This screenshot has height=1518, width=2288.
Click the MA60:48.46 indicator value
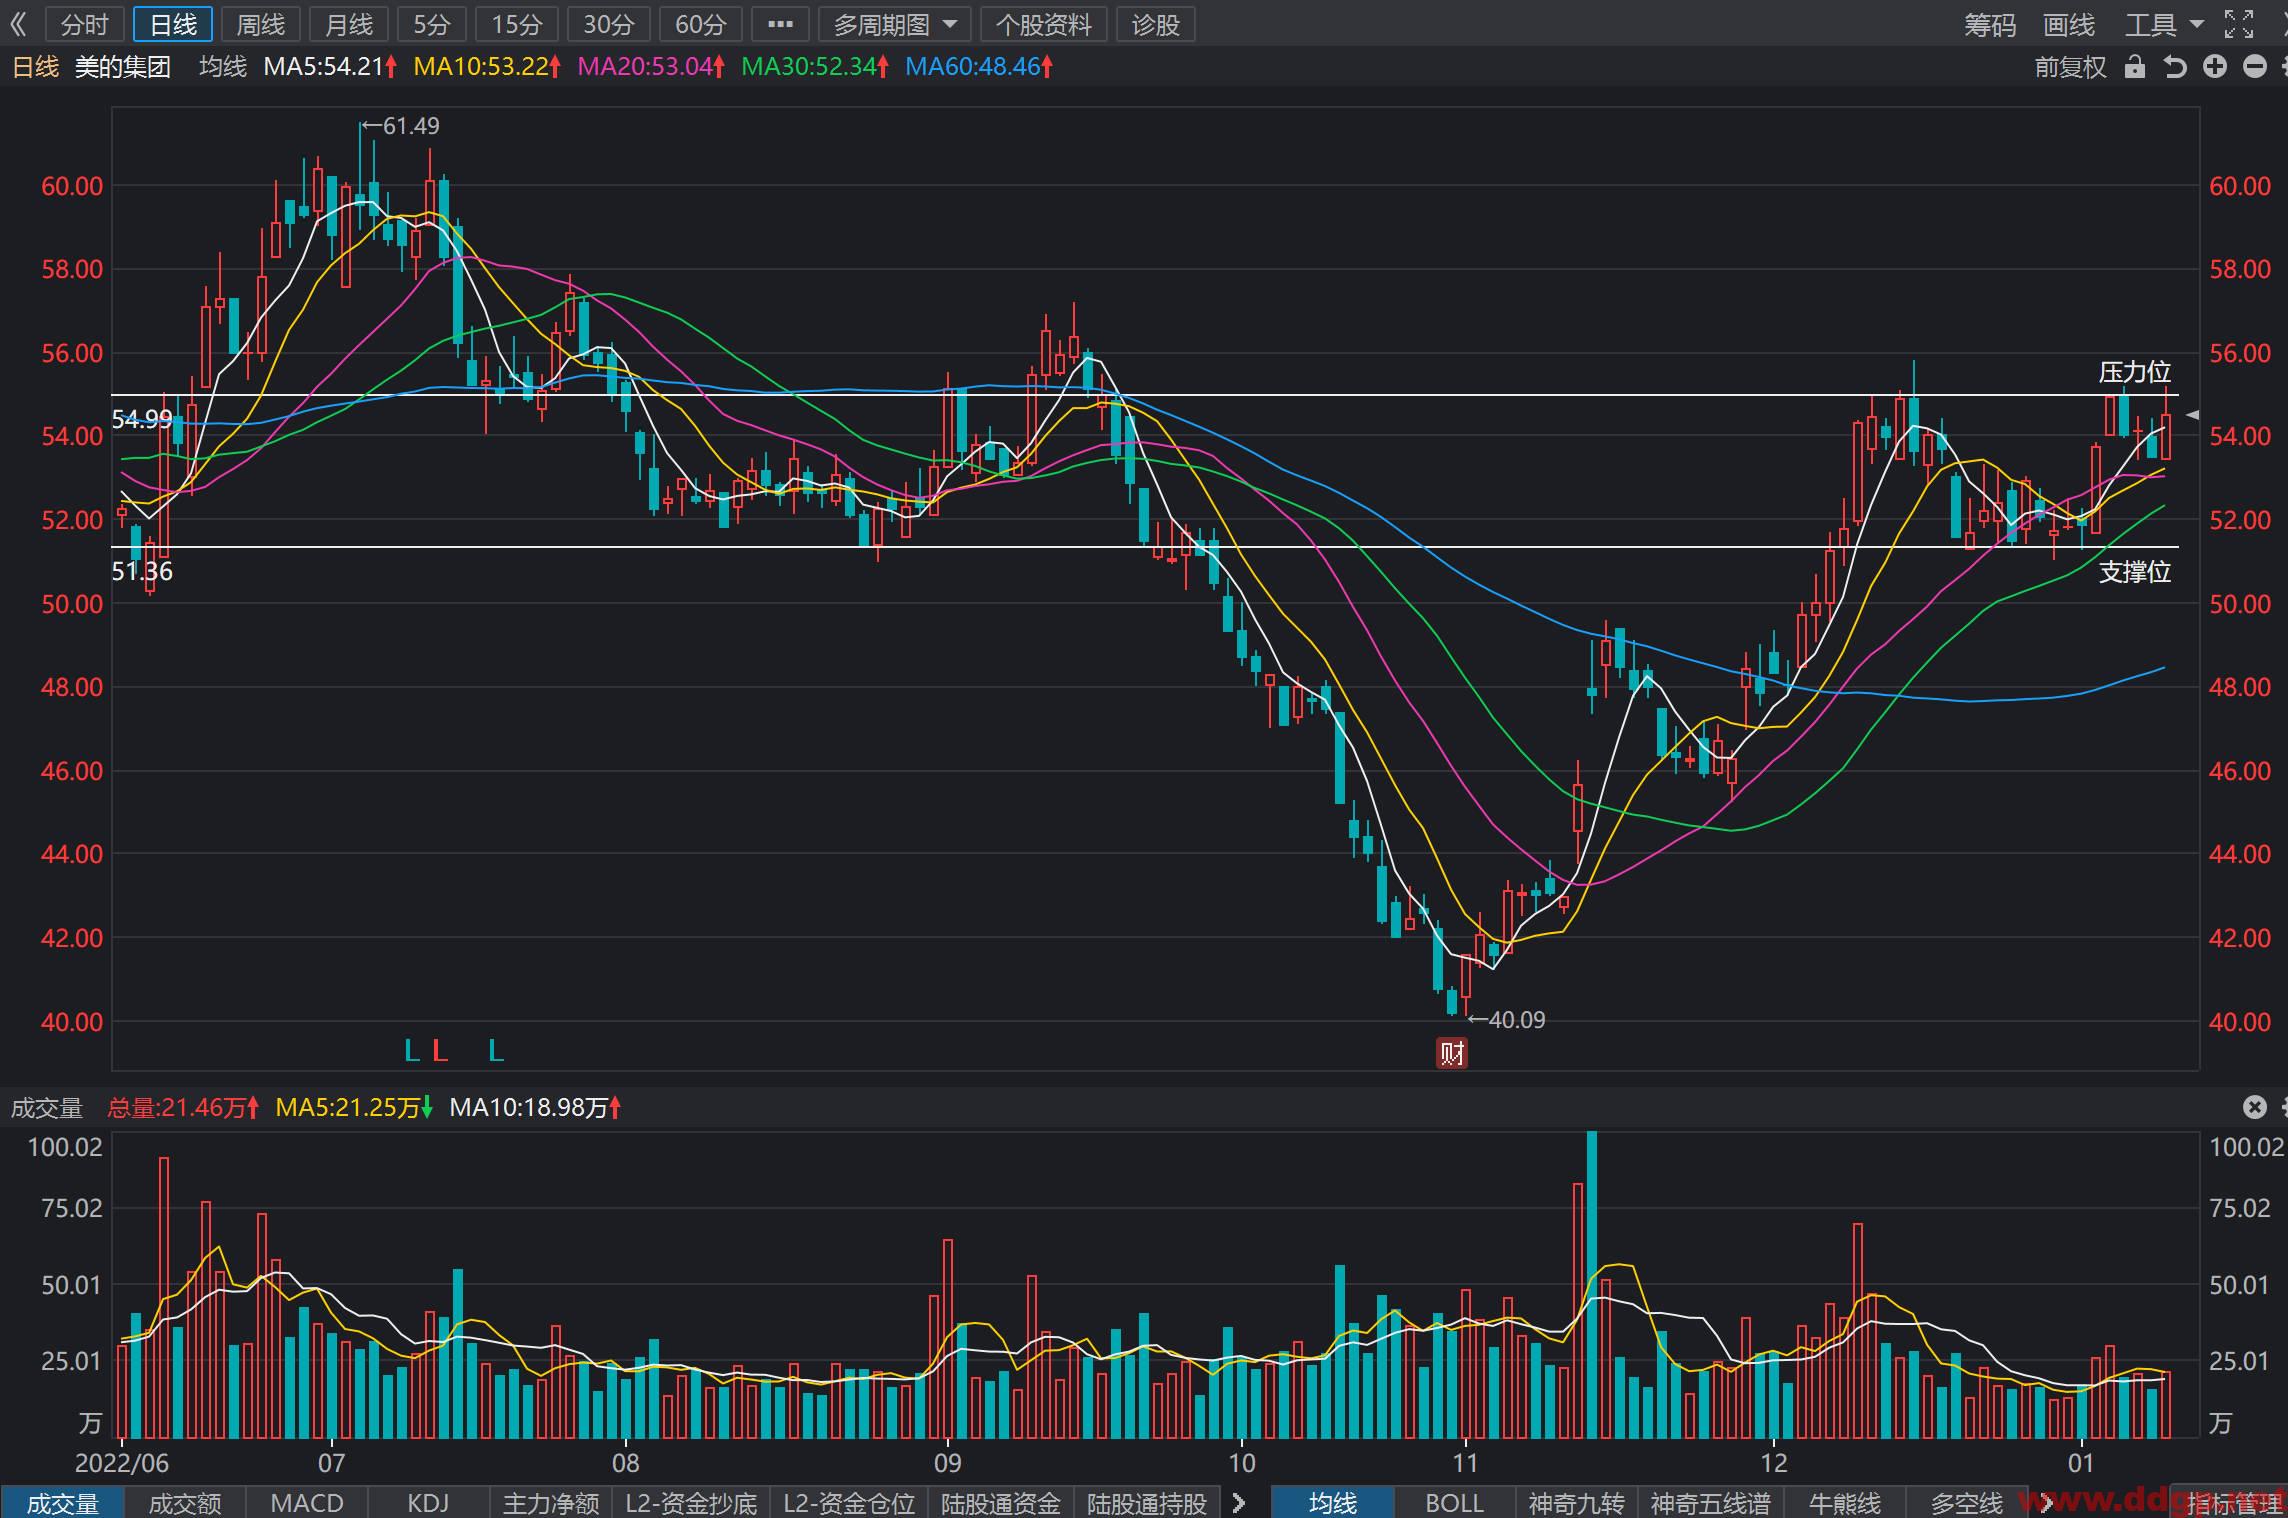point(979,67)
